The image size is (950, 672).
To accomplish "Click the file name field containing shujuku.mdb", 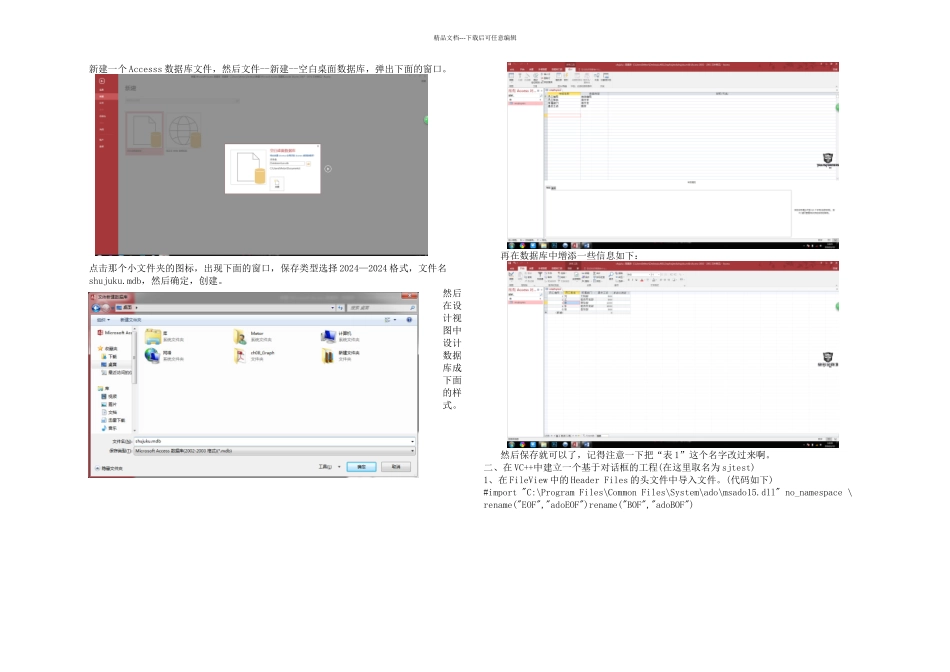I will click(274, 441).
